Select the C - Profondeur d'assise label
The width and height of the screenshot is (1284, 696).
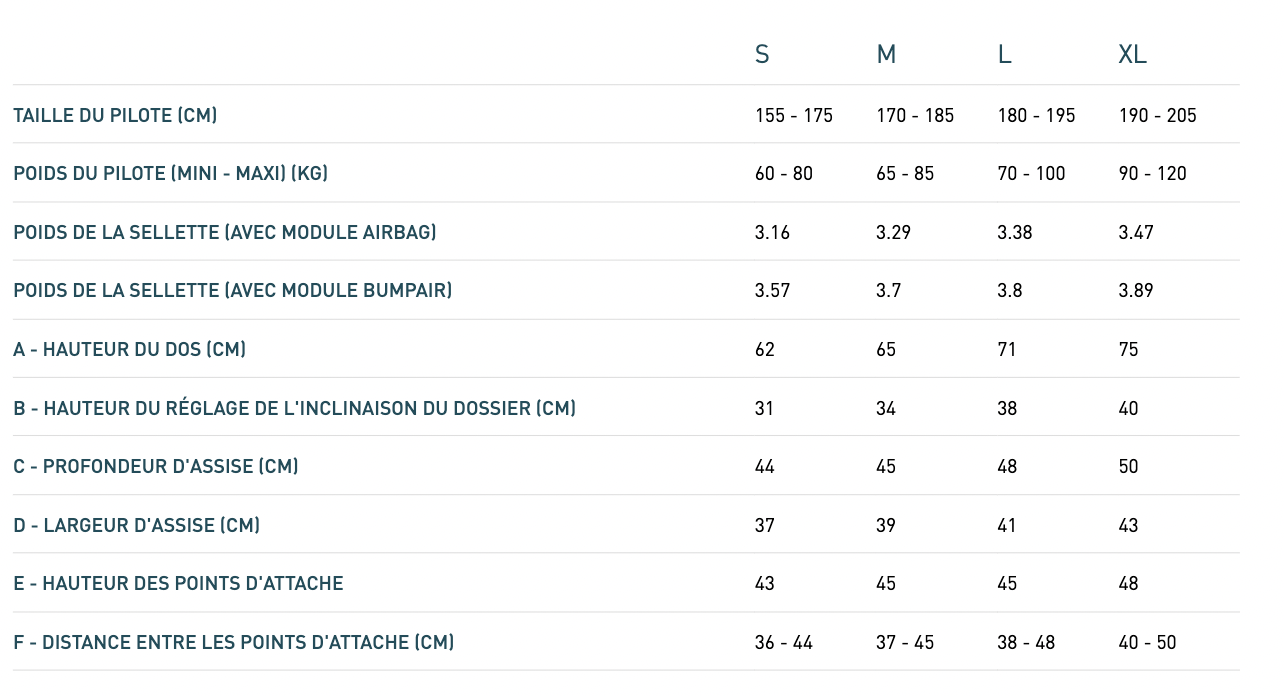point(155,467)
